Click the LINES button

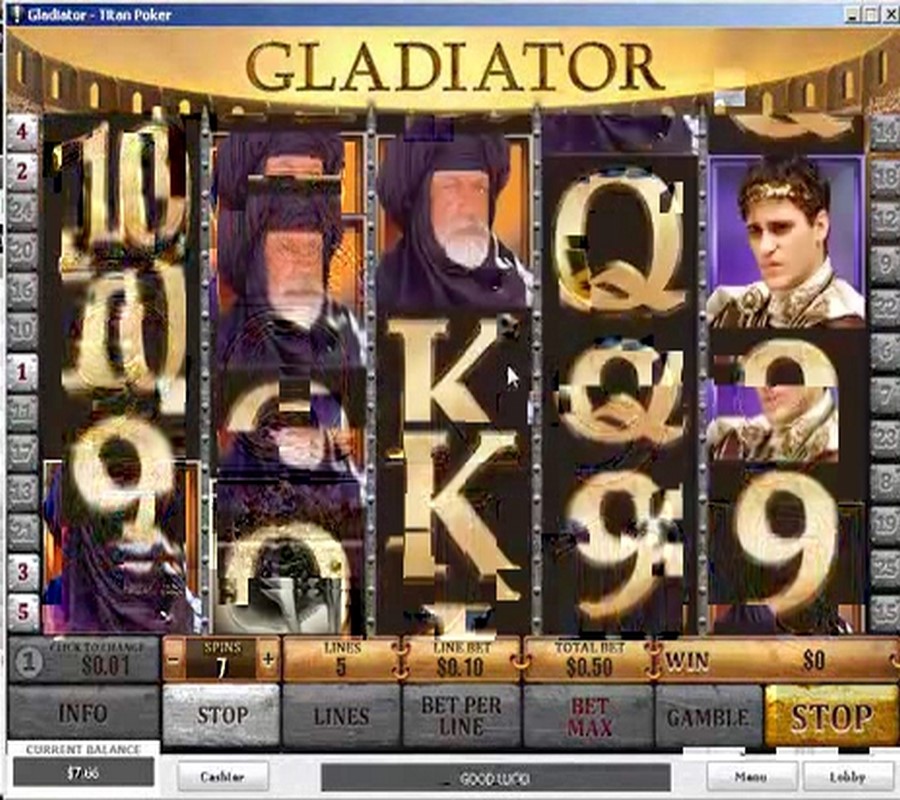(342, 717)
